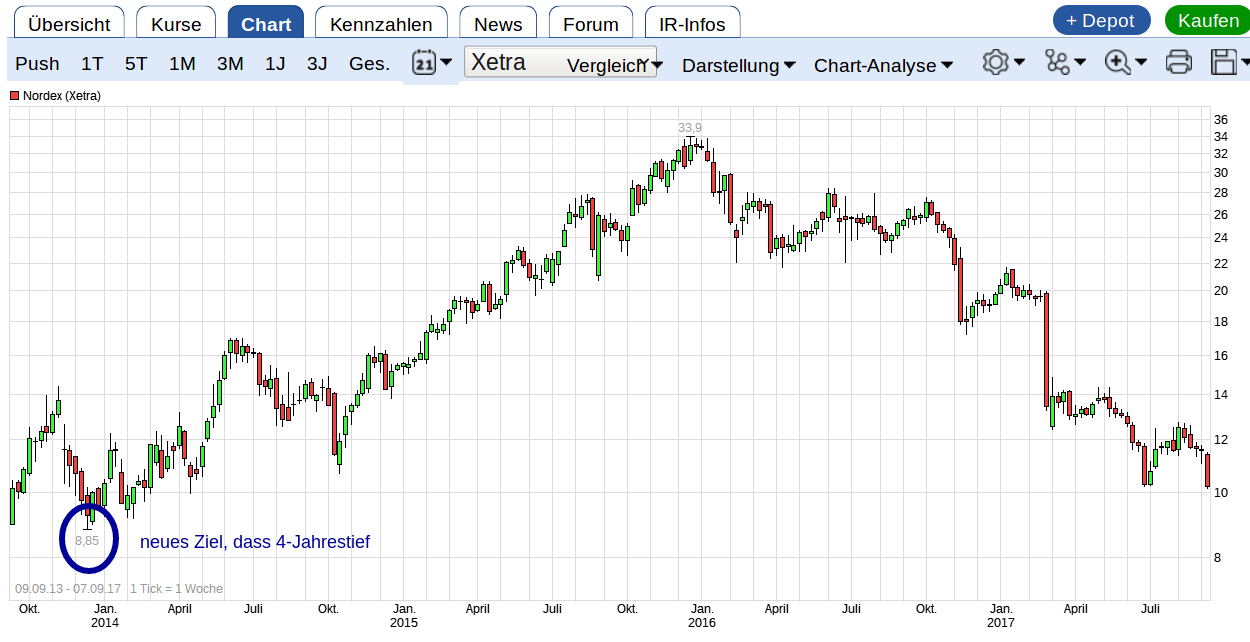The height and width of the screenshot is (642, 1250).
Task: Expand the zoom dropdown arrow
Action: click(x=1141, y=62)
